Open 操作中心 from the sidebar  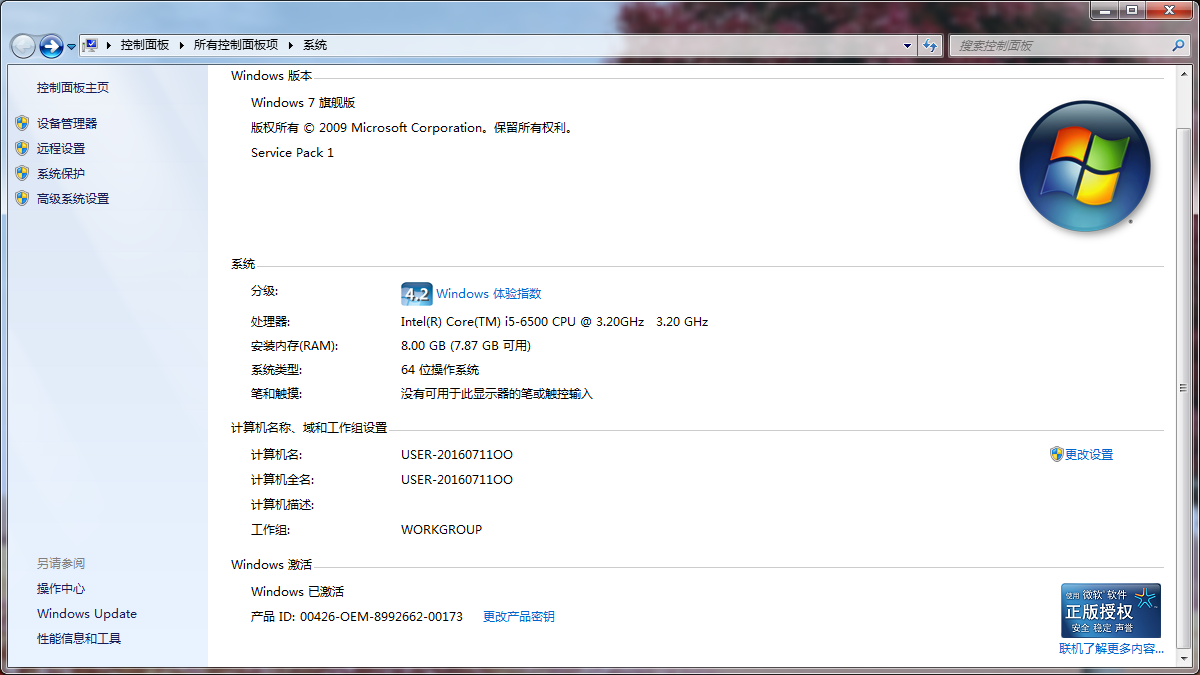pyautogui.click(x=61, y=589)
